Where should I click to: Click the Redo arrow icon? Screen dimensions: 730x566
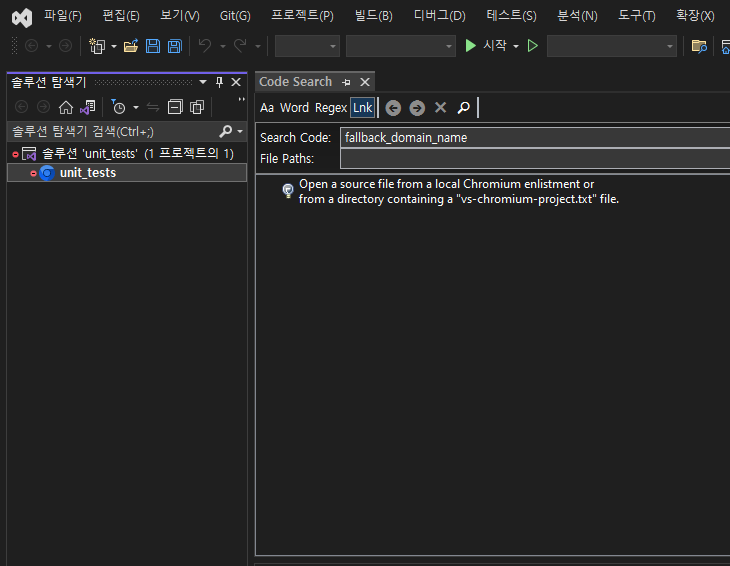coord(240,46)
